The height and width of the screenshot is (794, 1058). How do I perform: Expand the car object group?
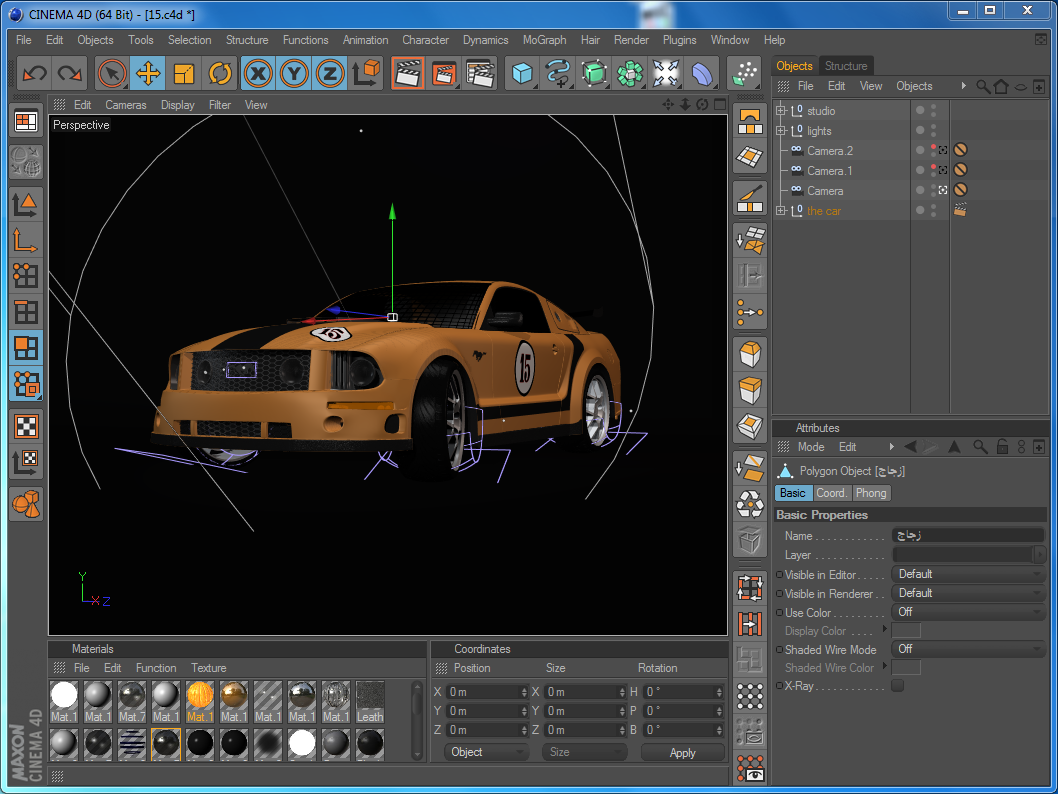(781, 210)
